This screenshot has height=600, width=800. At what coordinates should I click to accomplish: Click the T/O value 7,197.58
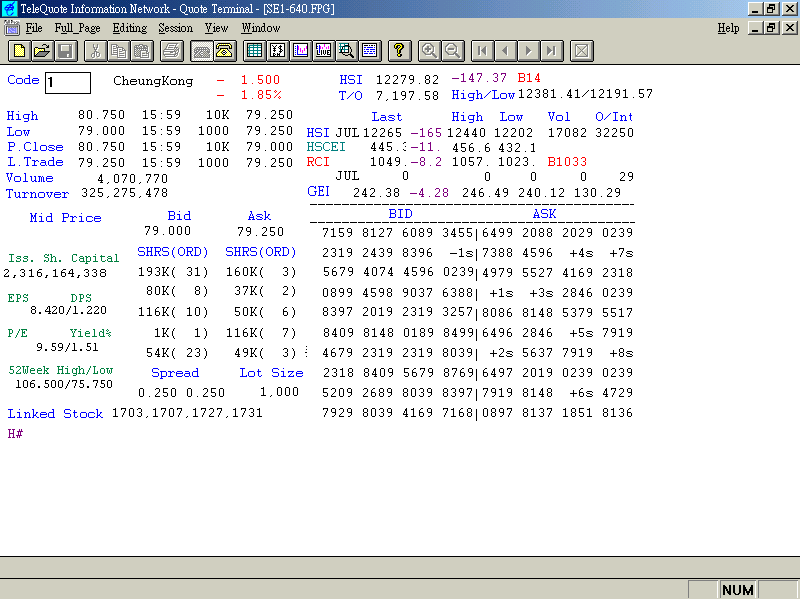[x=407, y=96]
